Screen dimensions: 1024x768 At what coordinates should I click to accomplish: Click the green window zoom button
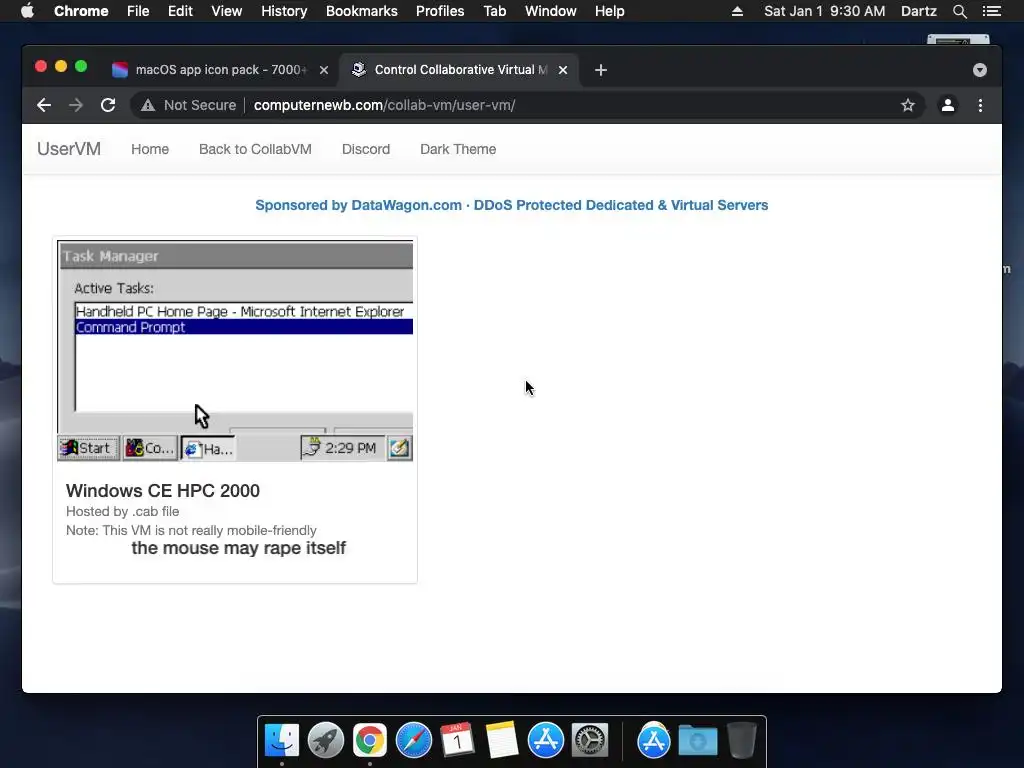coord(81,67)
